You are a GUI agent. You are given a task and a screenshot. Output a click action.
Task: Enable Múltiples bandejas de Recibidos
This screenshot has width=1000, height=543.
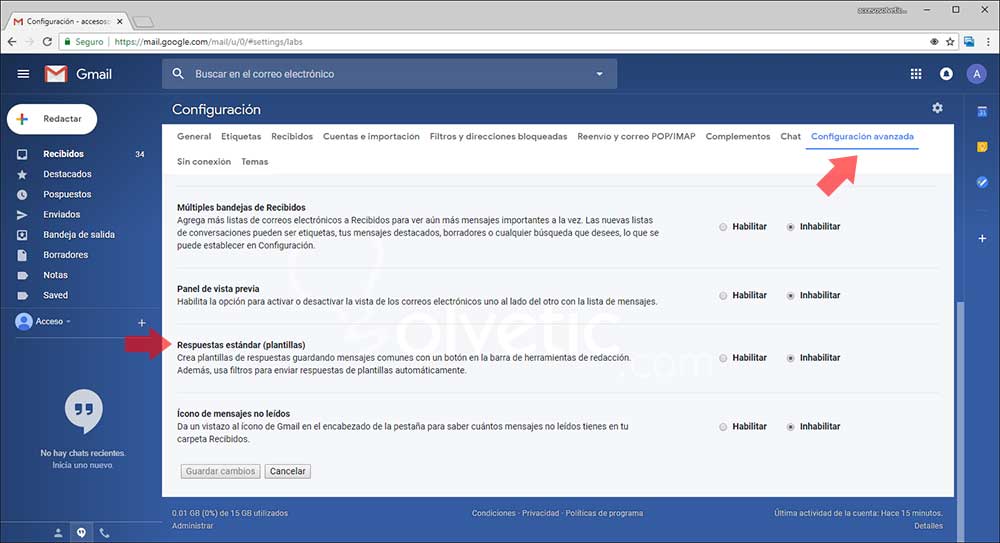[723, 227]
